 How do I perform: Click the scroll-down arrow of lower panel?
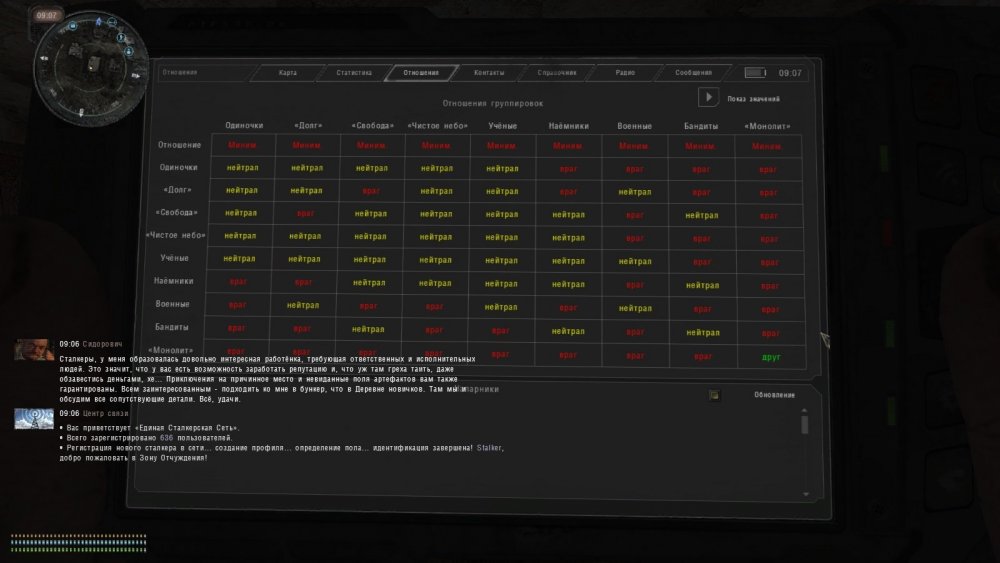click(806, 494)
